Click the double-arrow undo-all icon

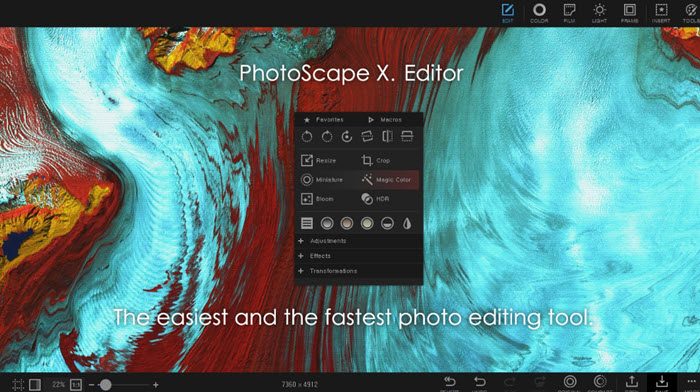coord(450,383)
